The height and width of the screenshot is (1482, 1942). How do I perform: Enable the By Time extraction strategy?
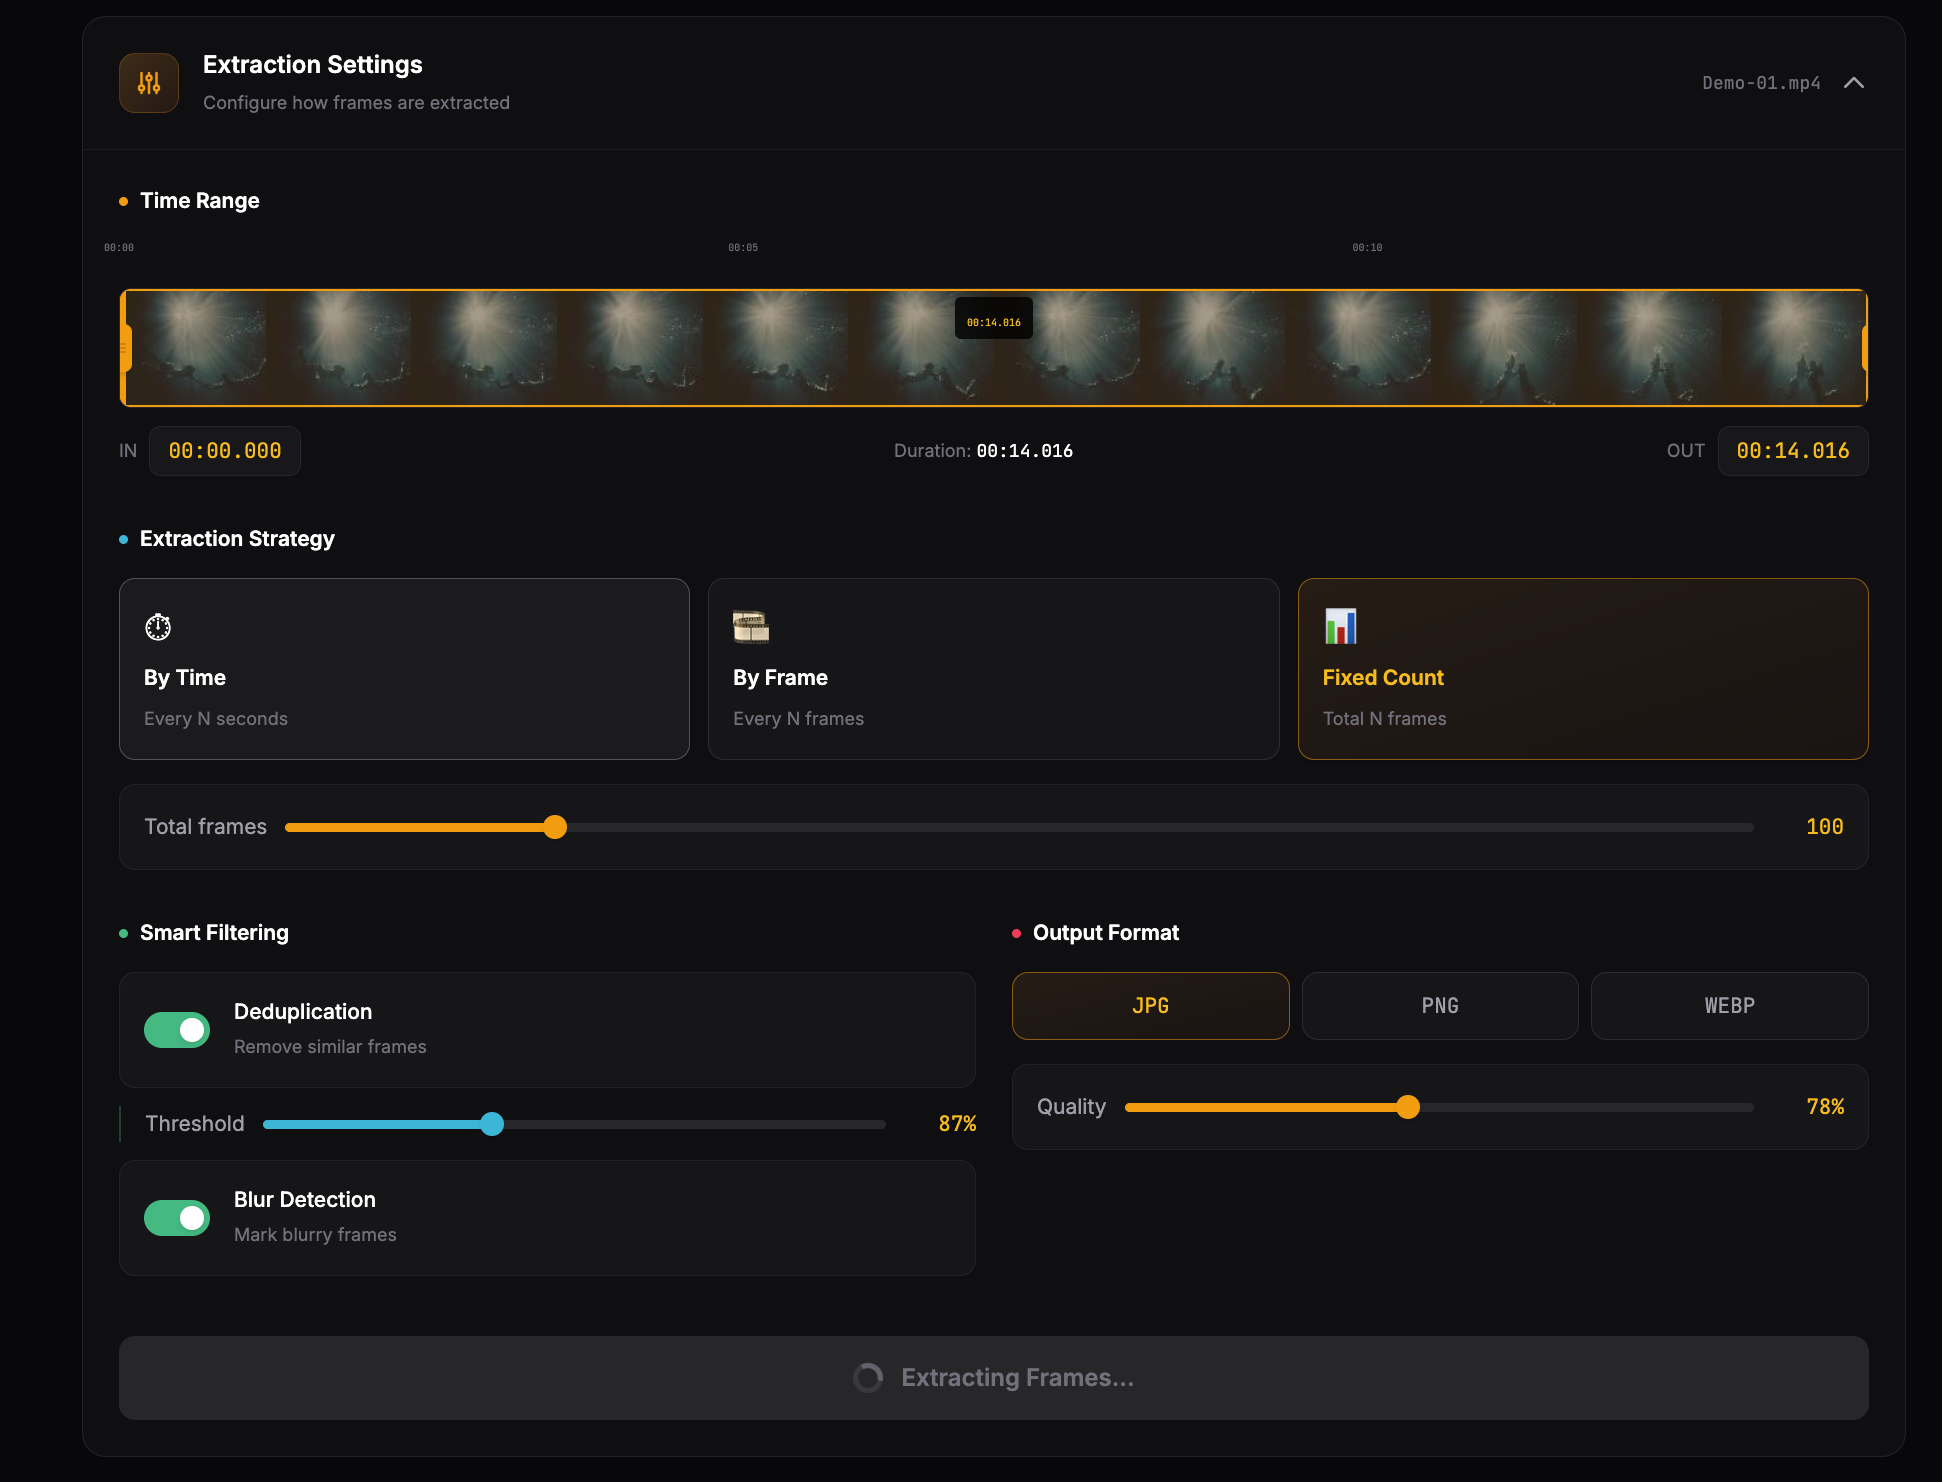pos(403,670)
